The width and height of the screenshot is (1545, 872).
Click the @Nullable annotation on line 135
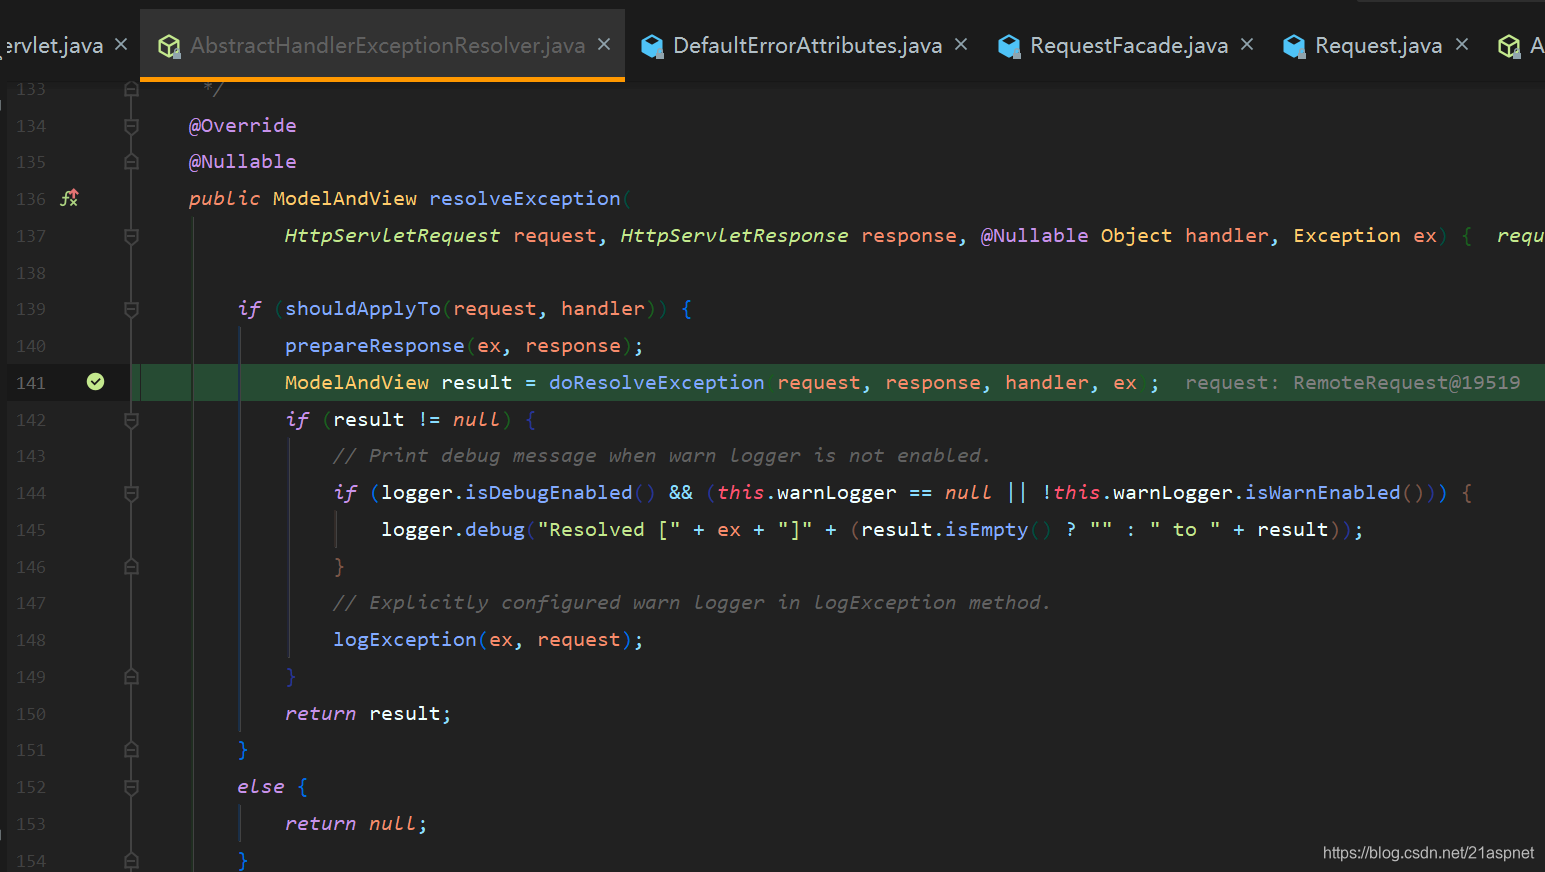click(243, 162)
